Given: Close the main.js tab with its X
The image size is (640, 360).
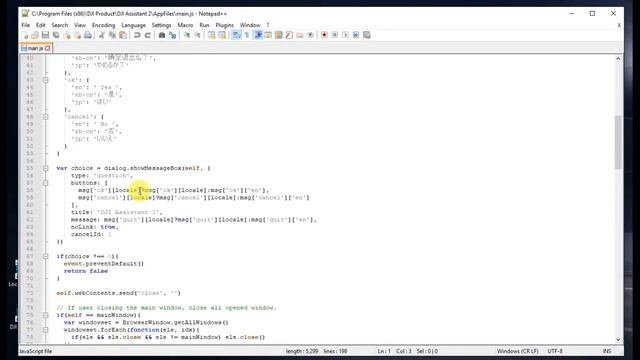Looking at the screenshot, I should 48,48.
